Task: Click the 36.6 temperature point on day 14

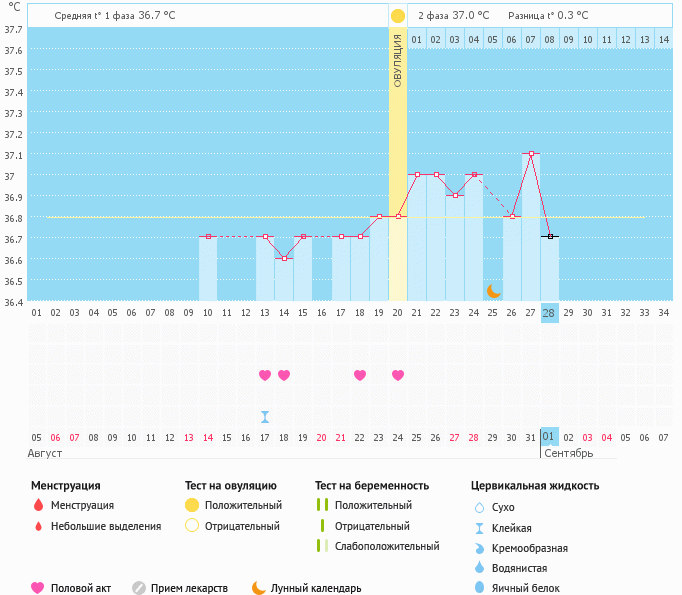Action: coord(284,258)
